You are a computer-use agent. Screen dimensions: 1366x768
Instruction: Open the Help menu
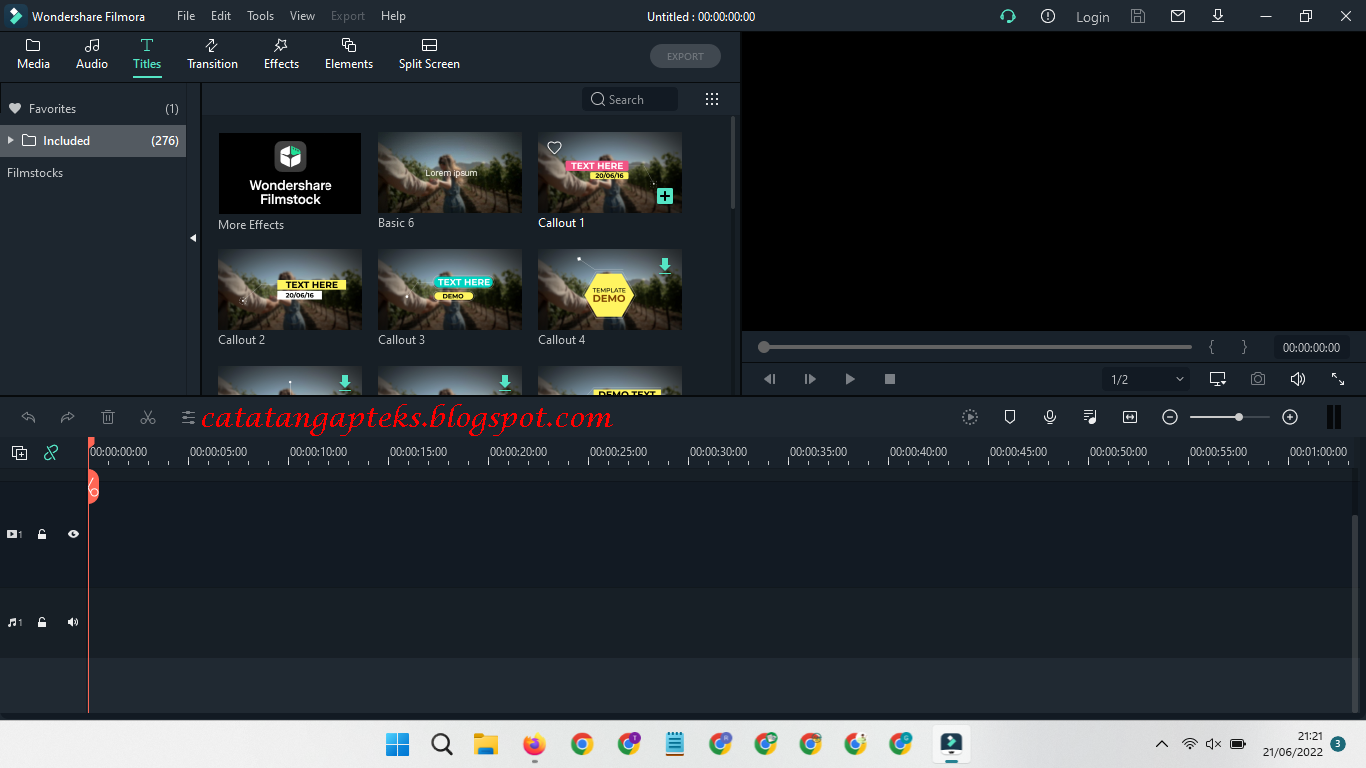393,16
